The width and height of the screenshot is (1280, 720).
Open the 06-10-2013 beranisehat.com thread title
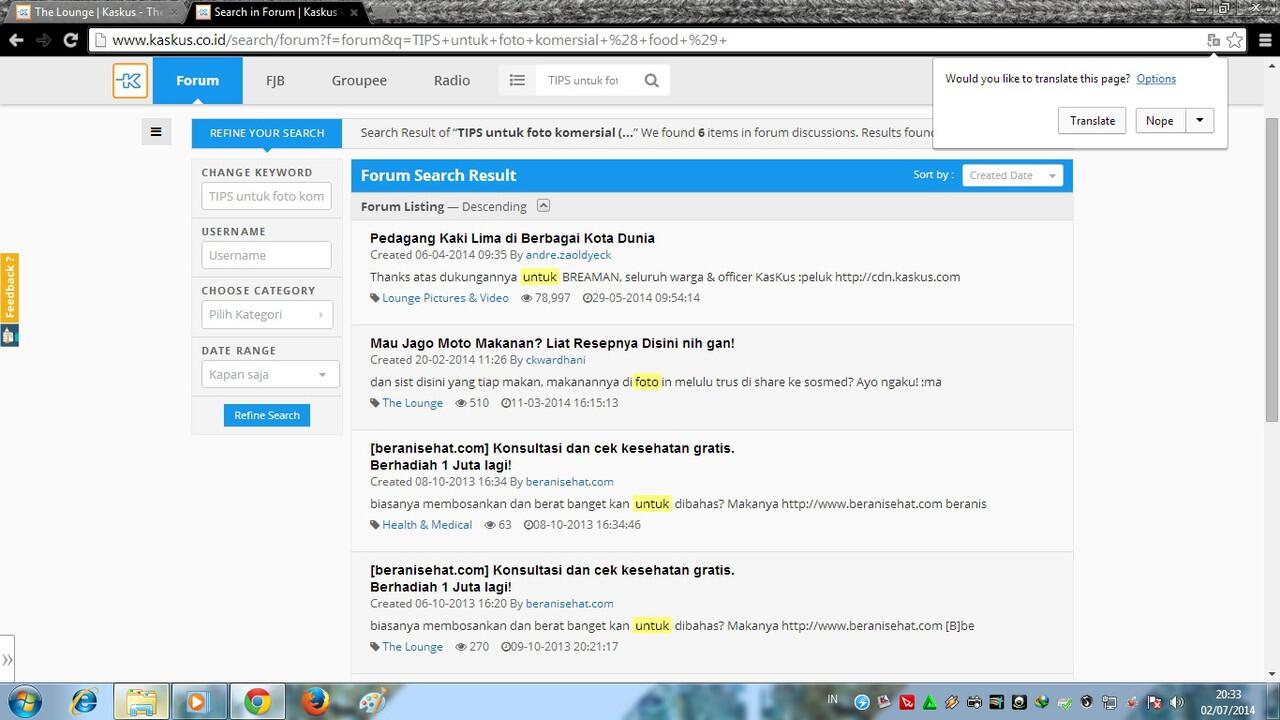click(x=552, y=578)
